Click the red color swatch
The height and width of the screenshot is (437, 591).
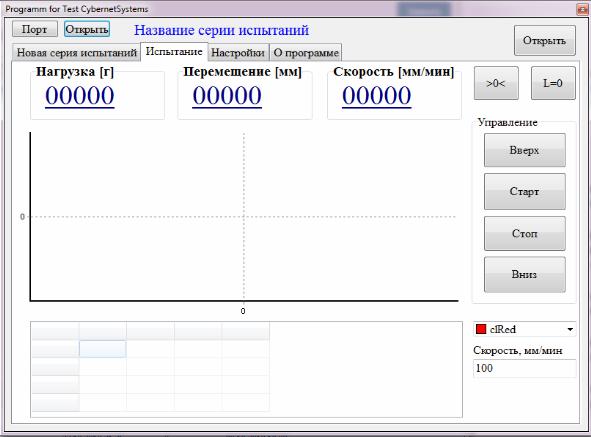coord(481,329)
